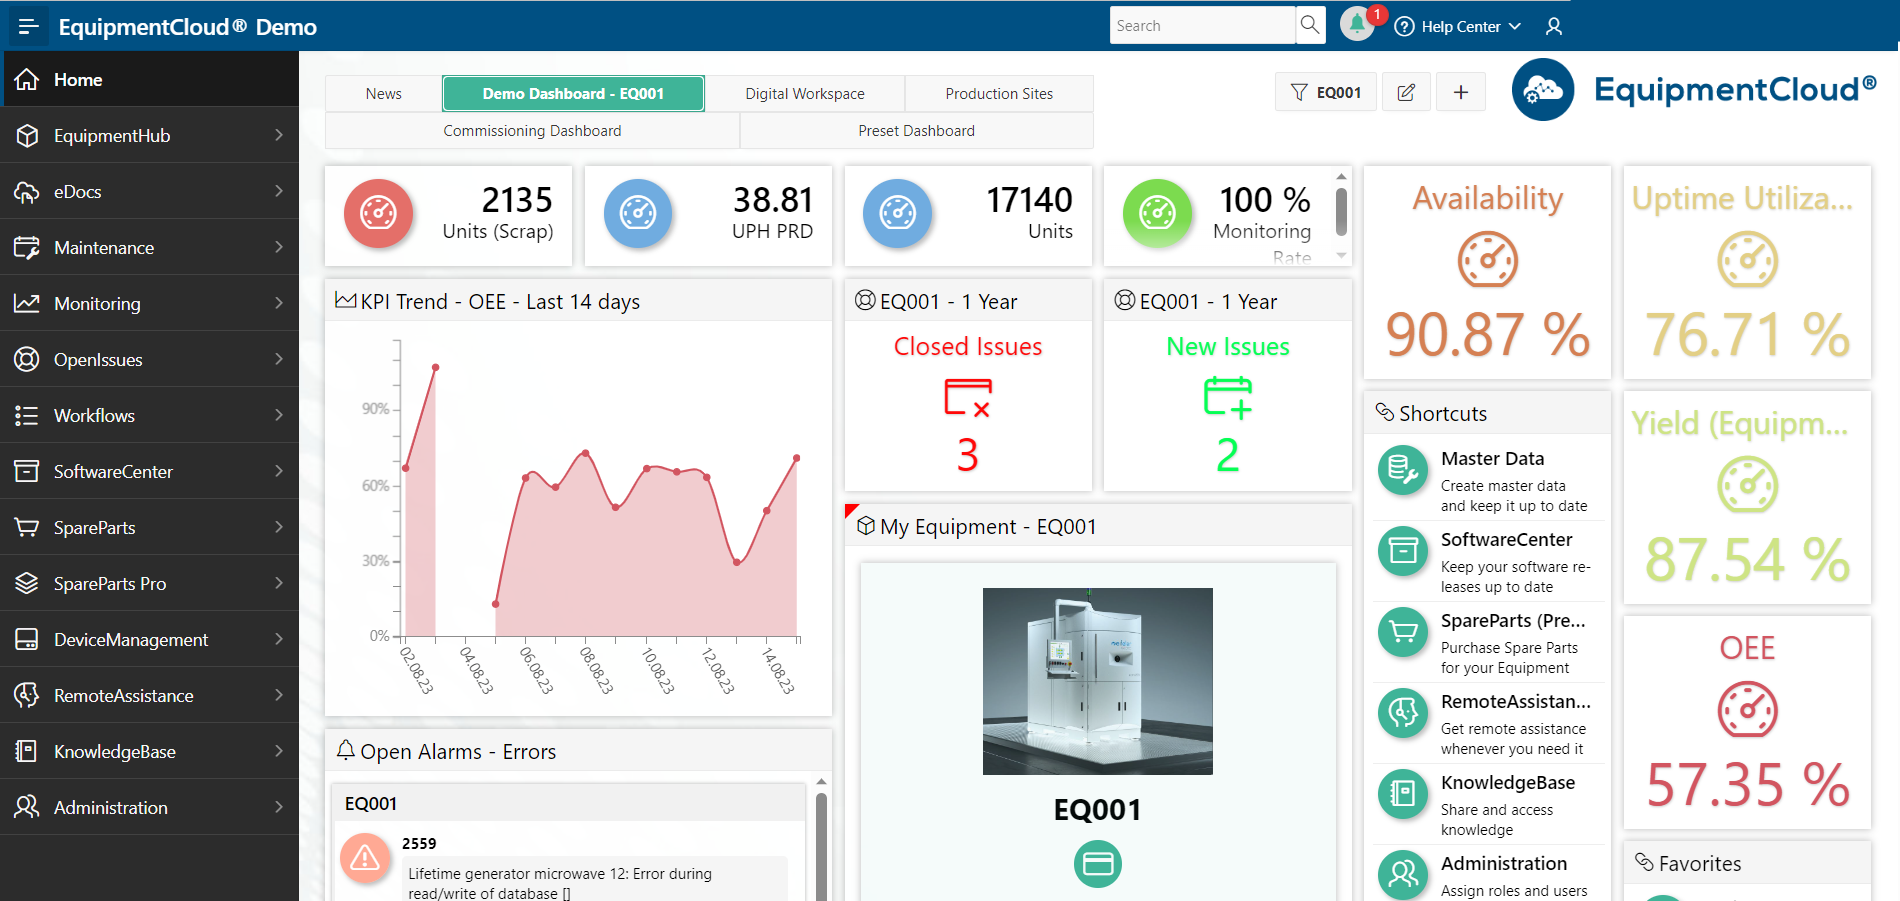
Task: Click the Maintenance icon in sidebar
Action: (x=27, y=247)
